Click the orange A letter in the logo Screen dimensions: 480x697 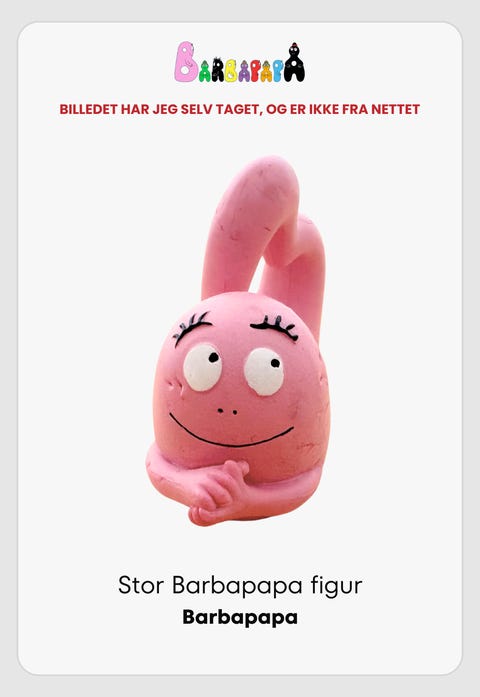click(x=267, y=71)
